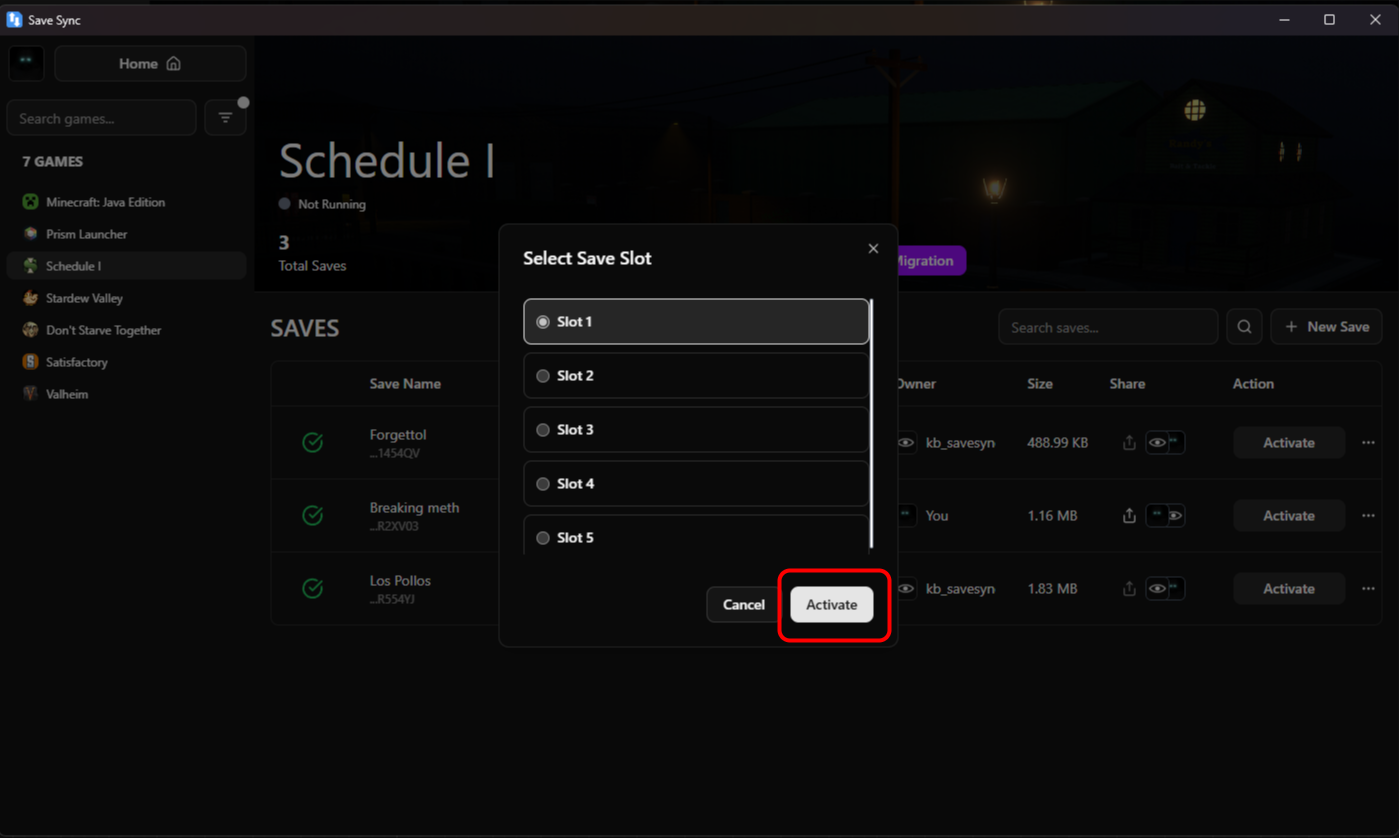Click the magnifier button beside Search saves
This screenshot has height=838, width=1399.
point(1244,327)
